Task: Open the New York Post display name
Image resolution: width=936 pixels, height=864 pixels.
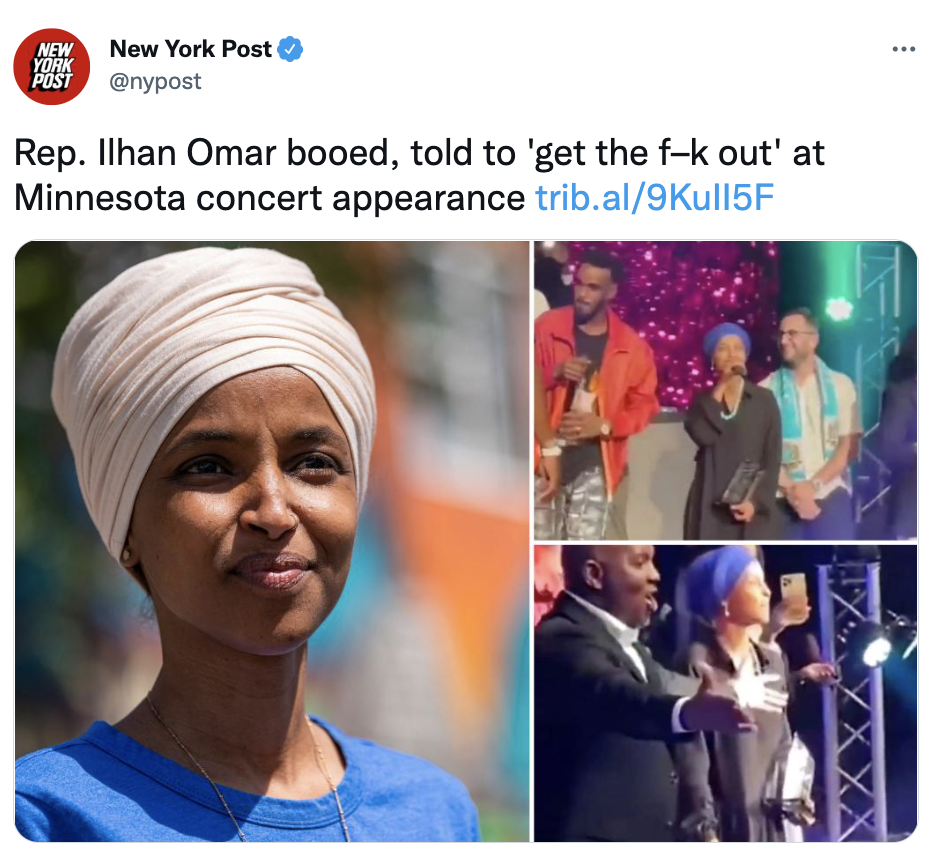Action: point(190,49)
